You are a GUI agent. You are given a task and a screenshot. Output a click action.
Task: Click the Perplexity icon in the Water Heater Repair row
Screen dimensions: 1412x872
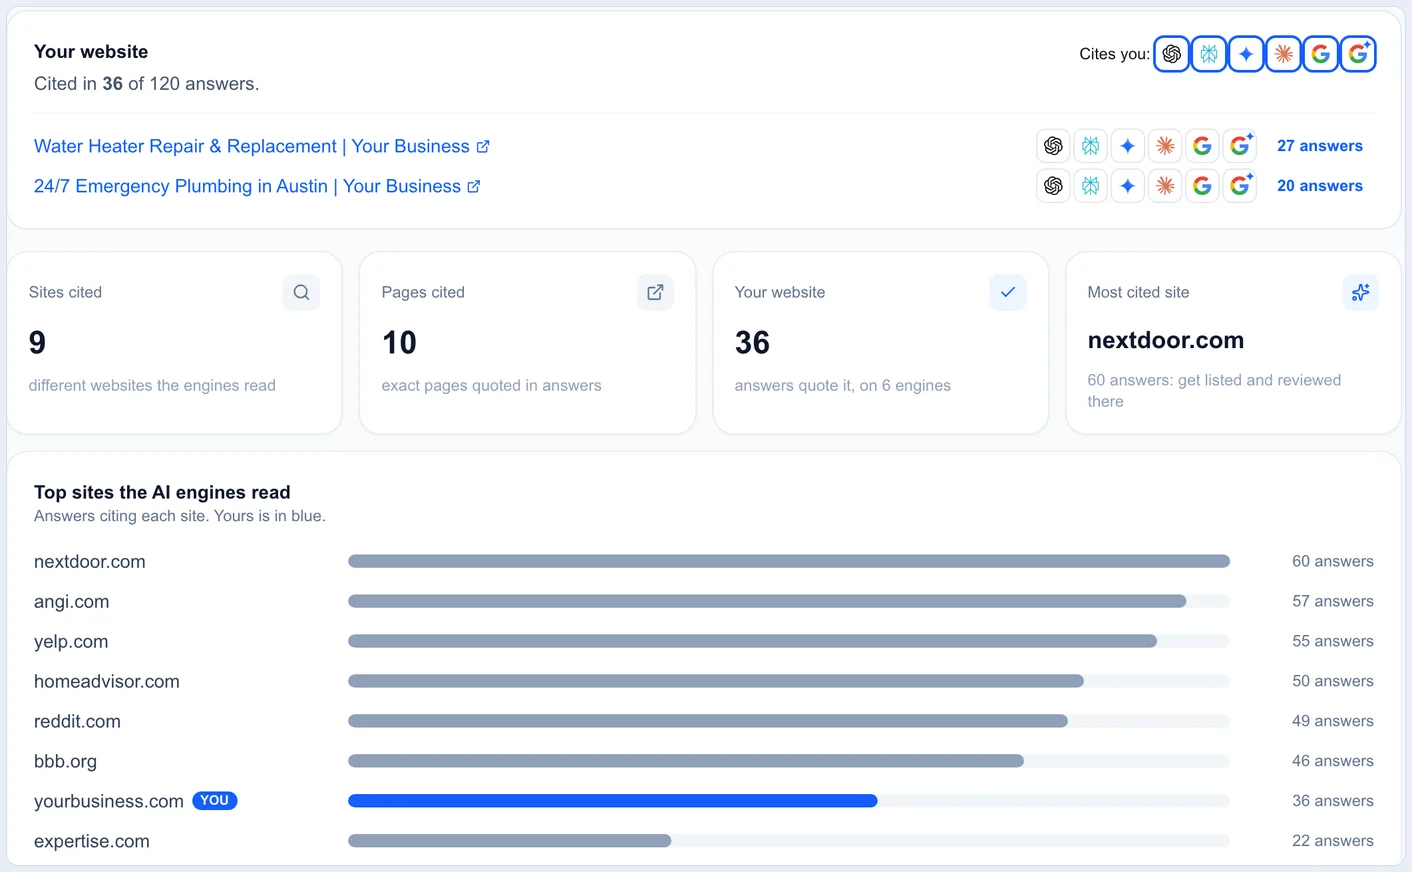pyautogui.click(x=1091, y=146)
